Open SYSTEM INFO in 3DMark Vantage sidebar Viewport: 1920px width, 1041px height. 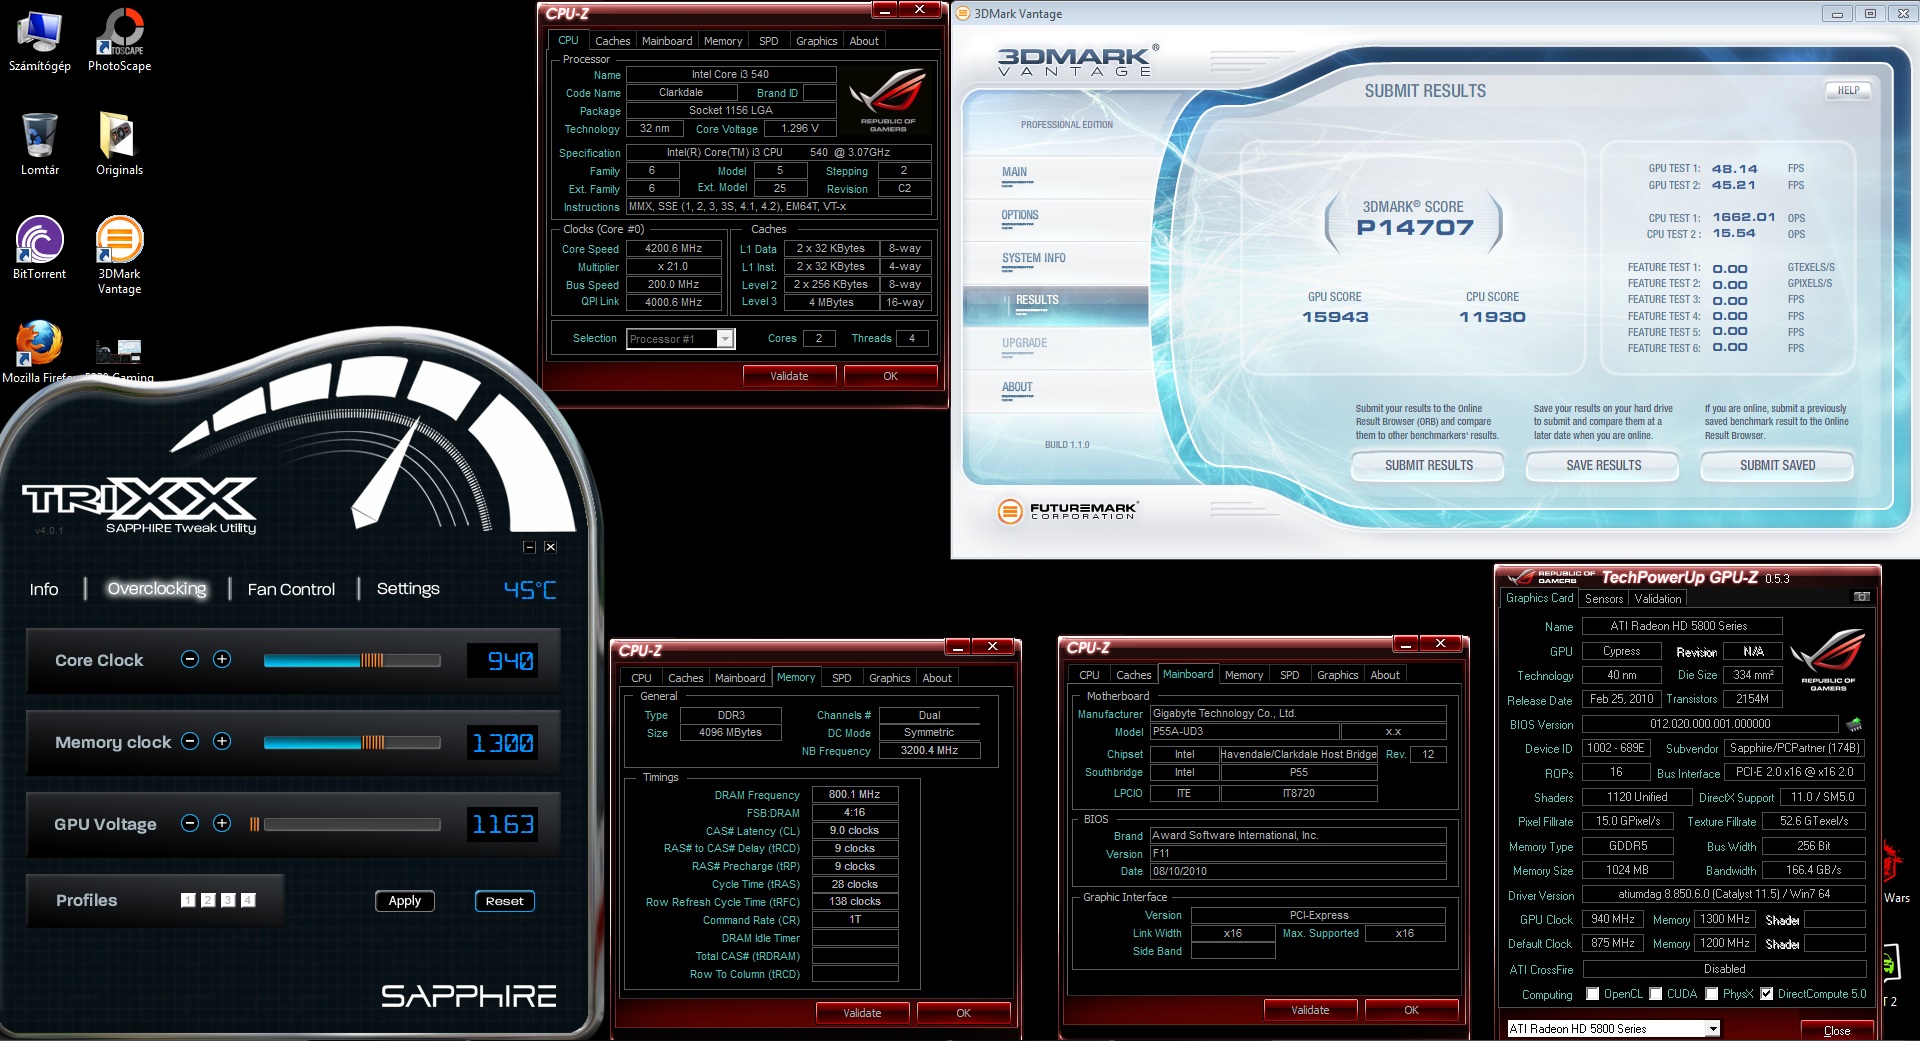pyautogui.click(x=1033, y=258)
